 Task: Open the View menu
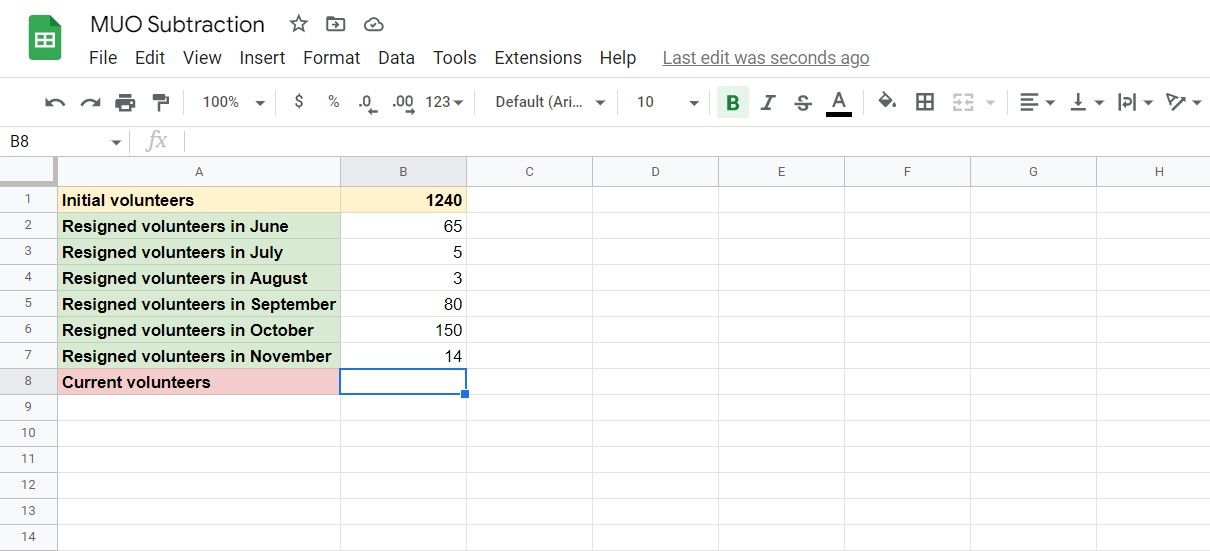pyautogui.click(x=202, y=58)
